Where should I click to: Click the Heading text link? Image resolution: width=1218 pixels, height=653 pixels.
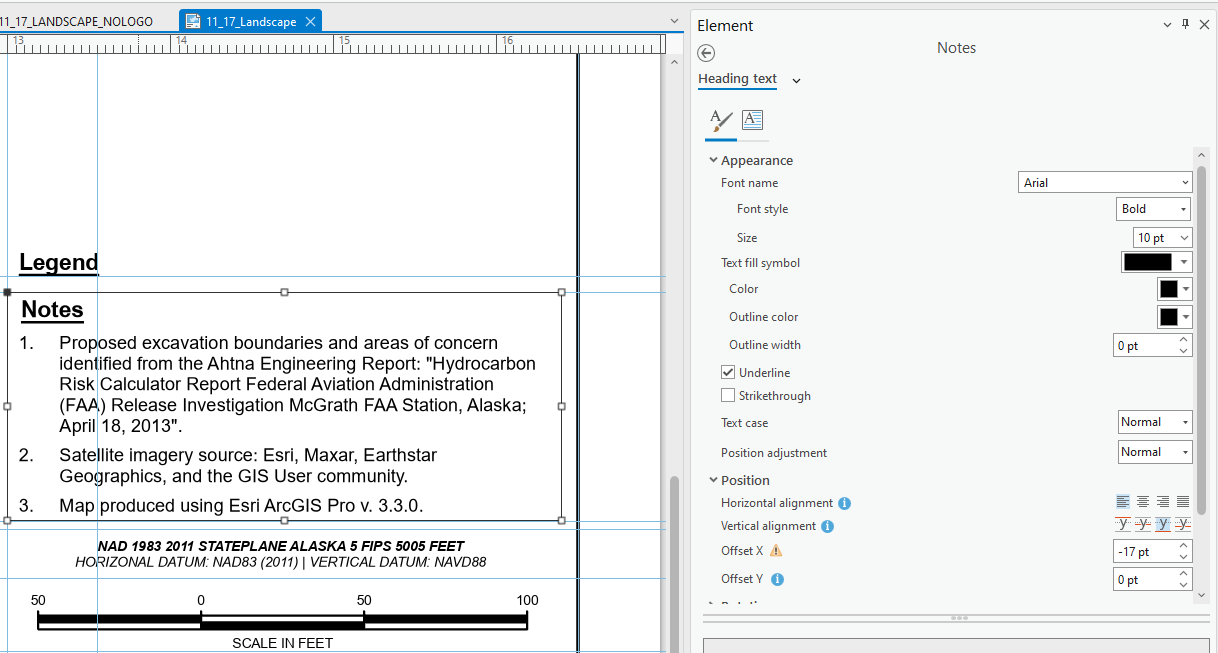coord(737,79)
